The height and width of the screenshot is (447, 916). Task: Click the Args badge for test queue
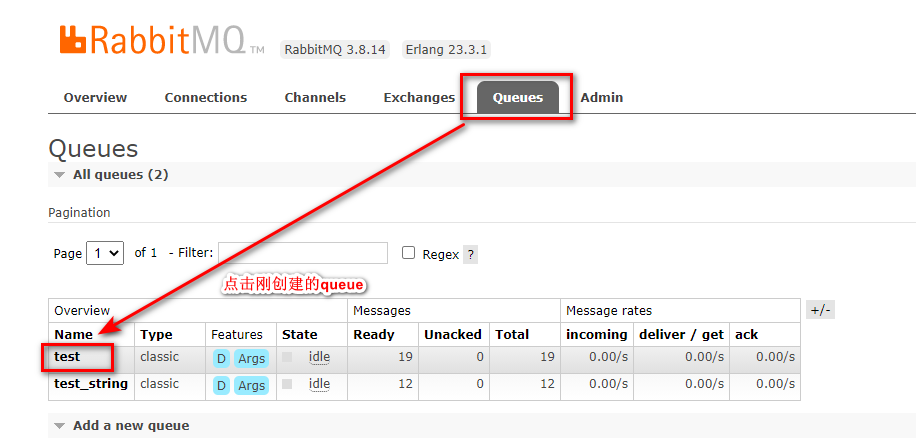(x=251, y=358)
